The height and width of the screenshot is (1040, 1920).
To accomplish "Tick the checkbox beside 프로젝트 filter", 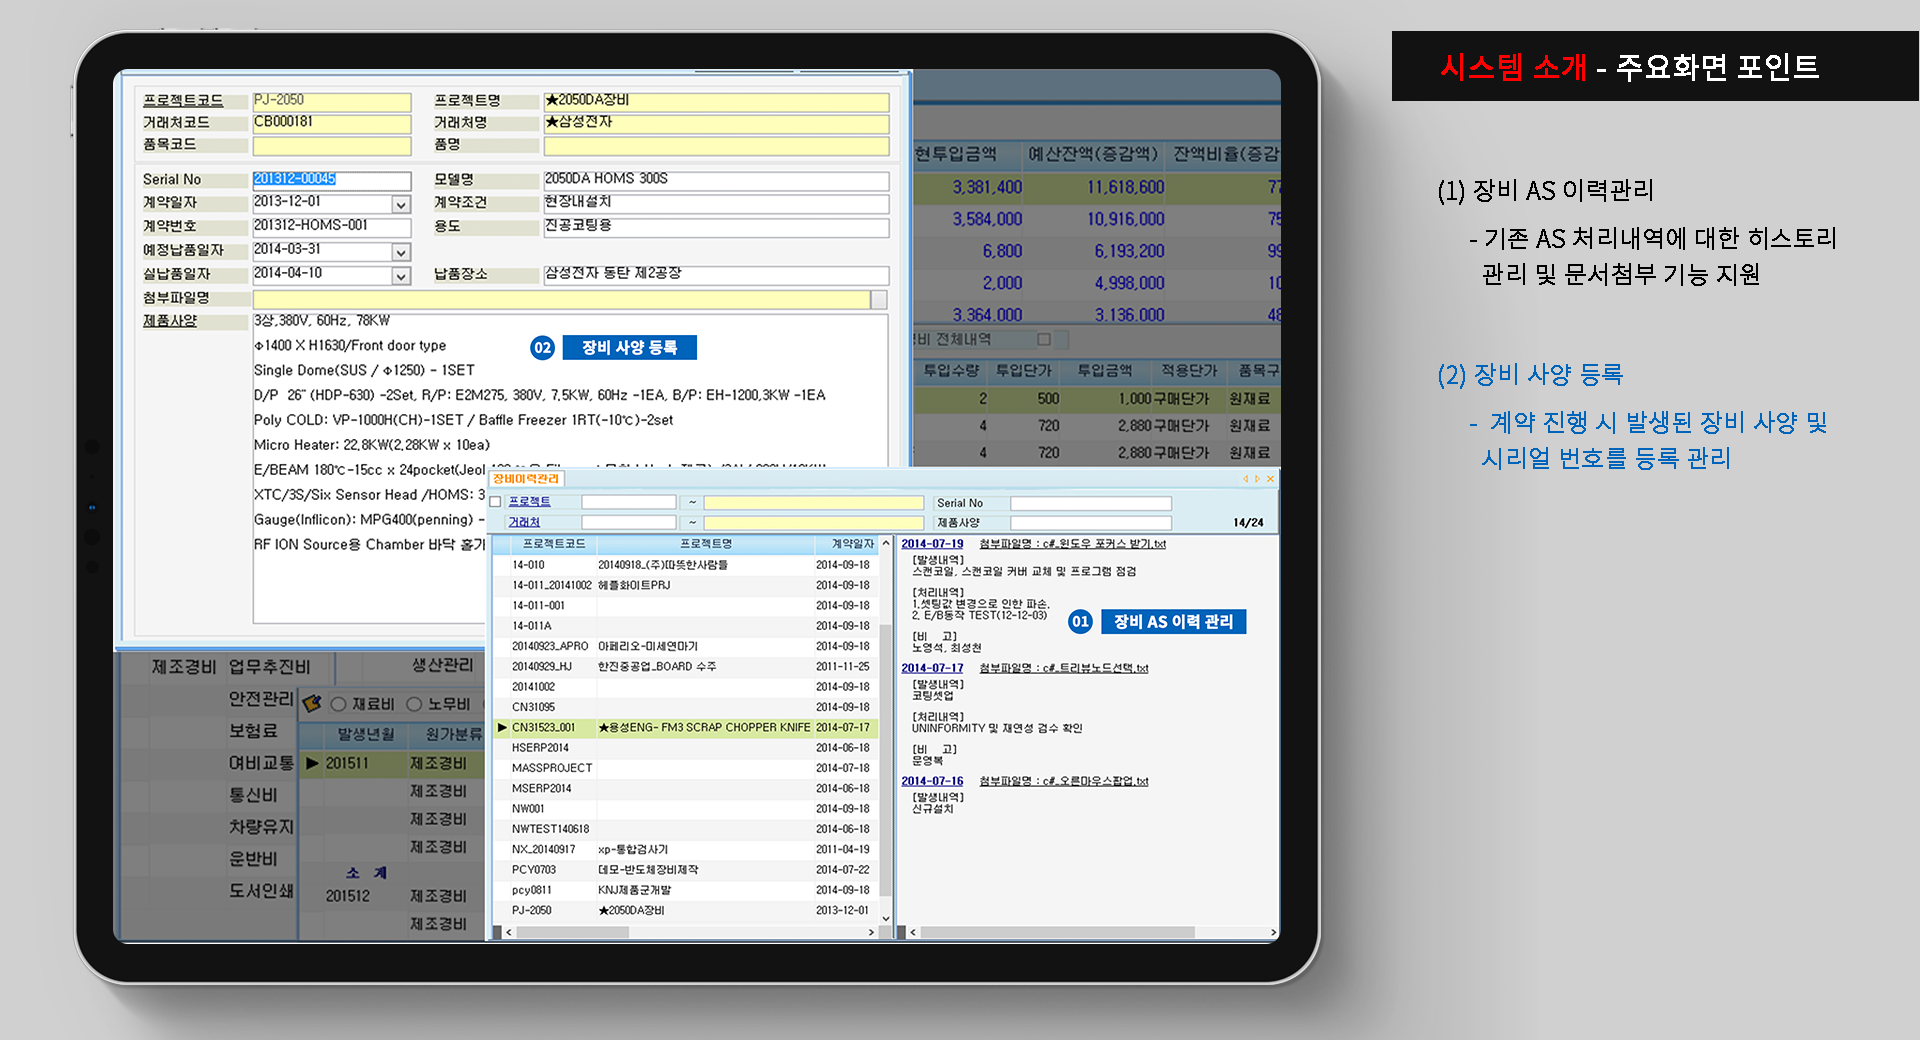I will click(495, 502).
